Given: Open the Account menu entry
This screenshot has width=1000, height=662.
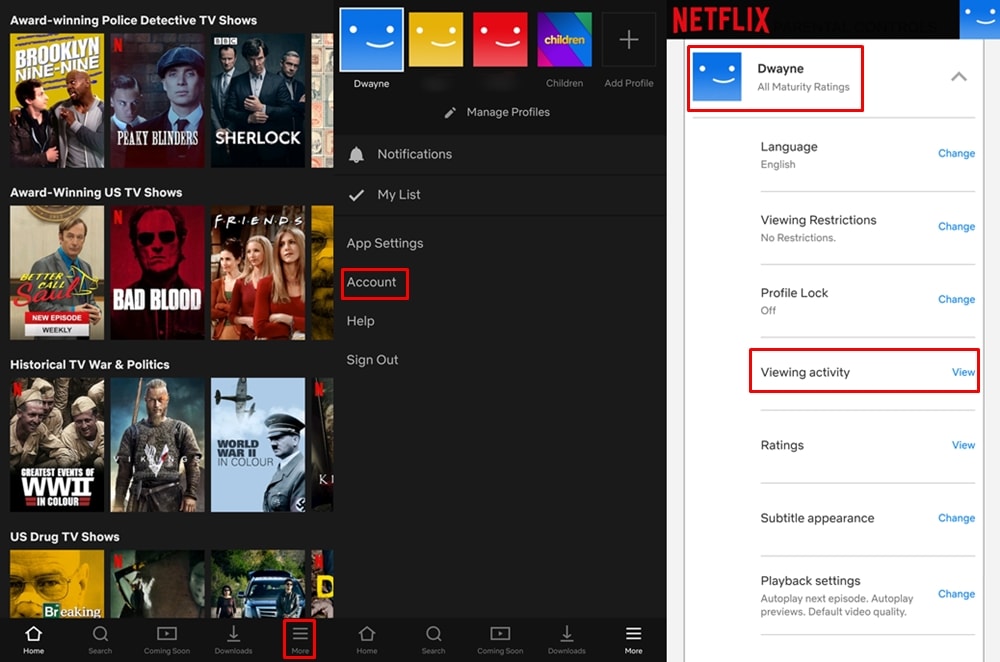Looking at the screenshot, I should coord(371,282).
